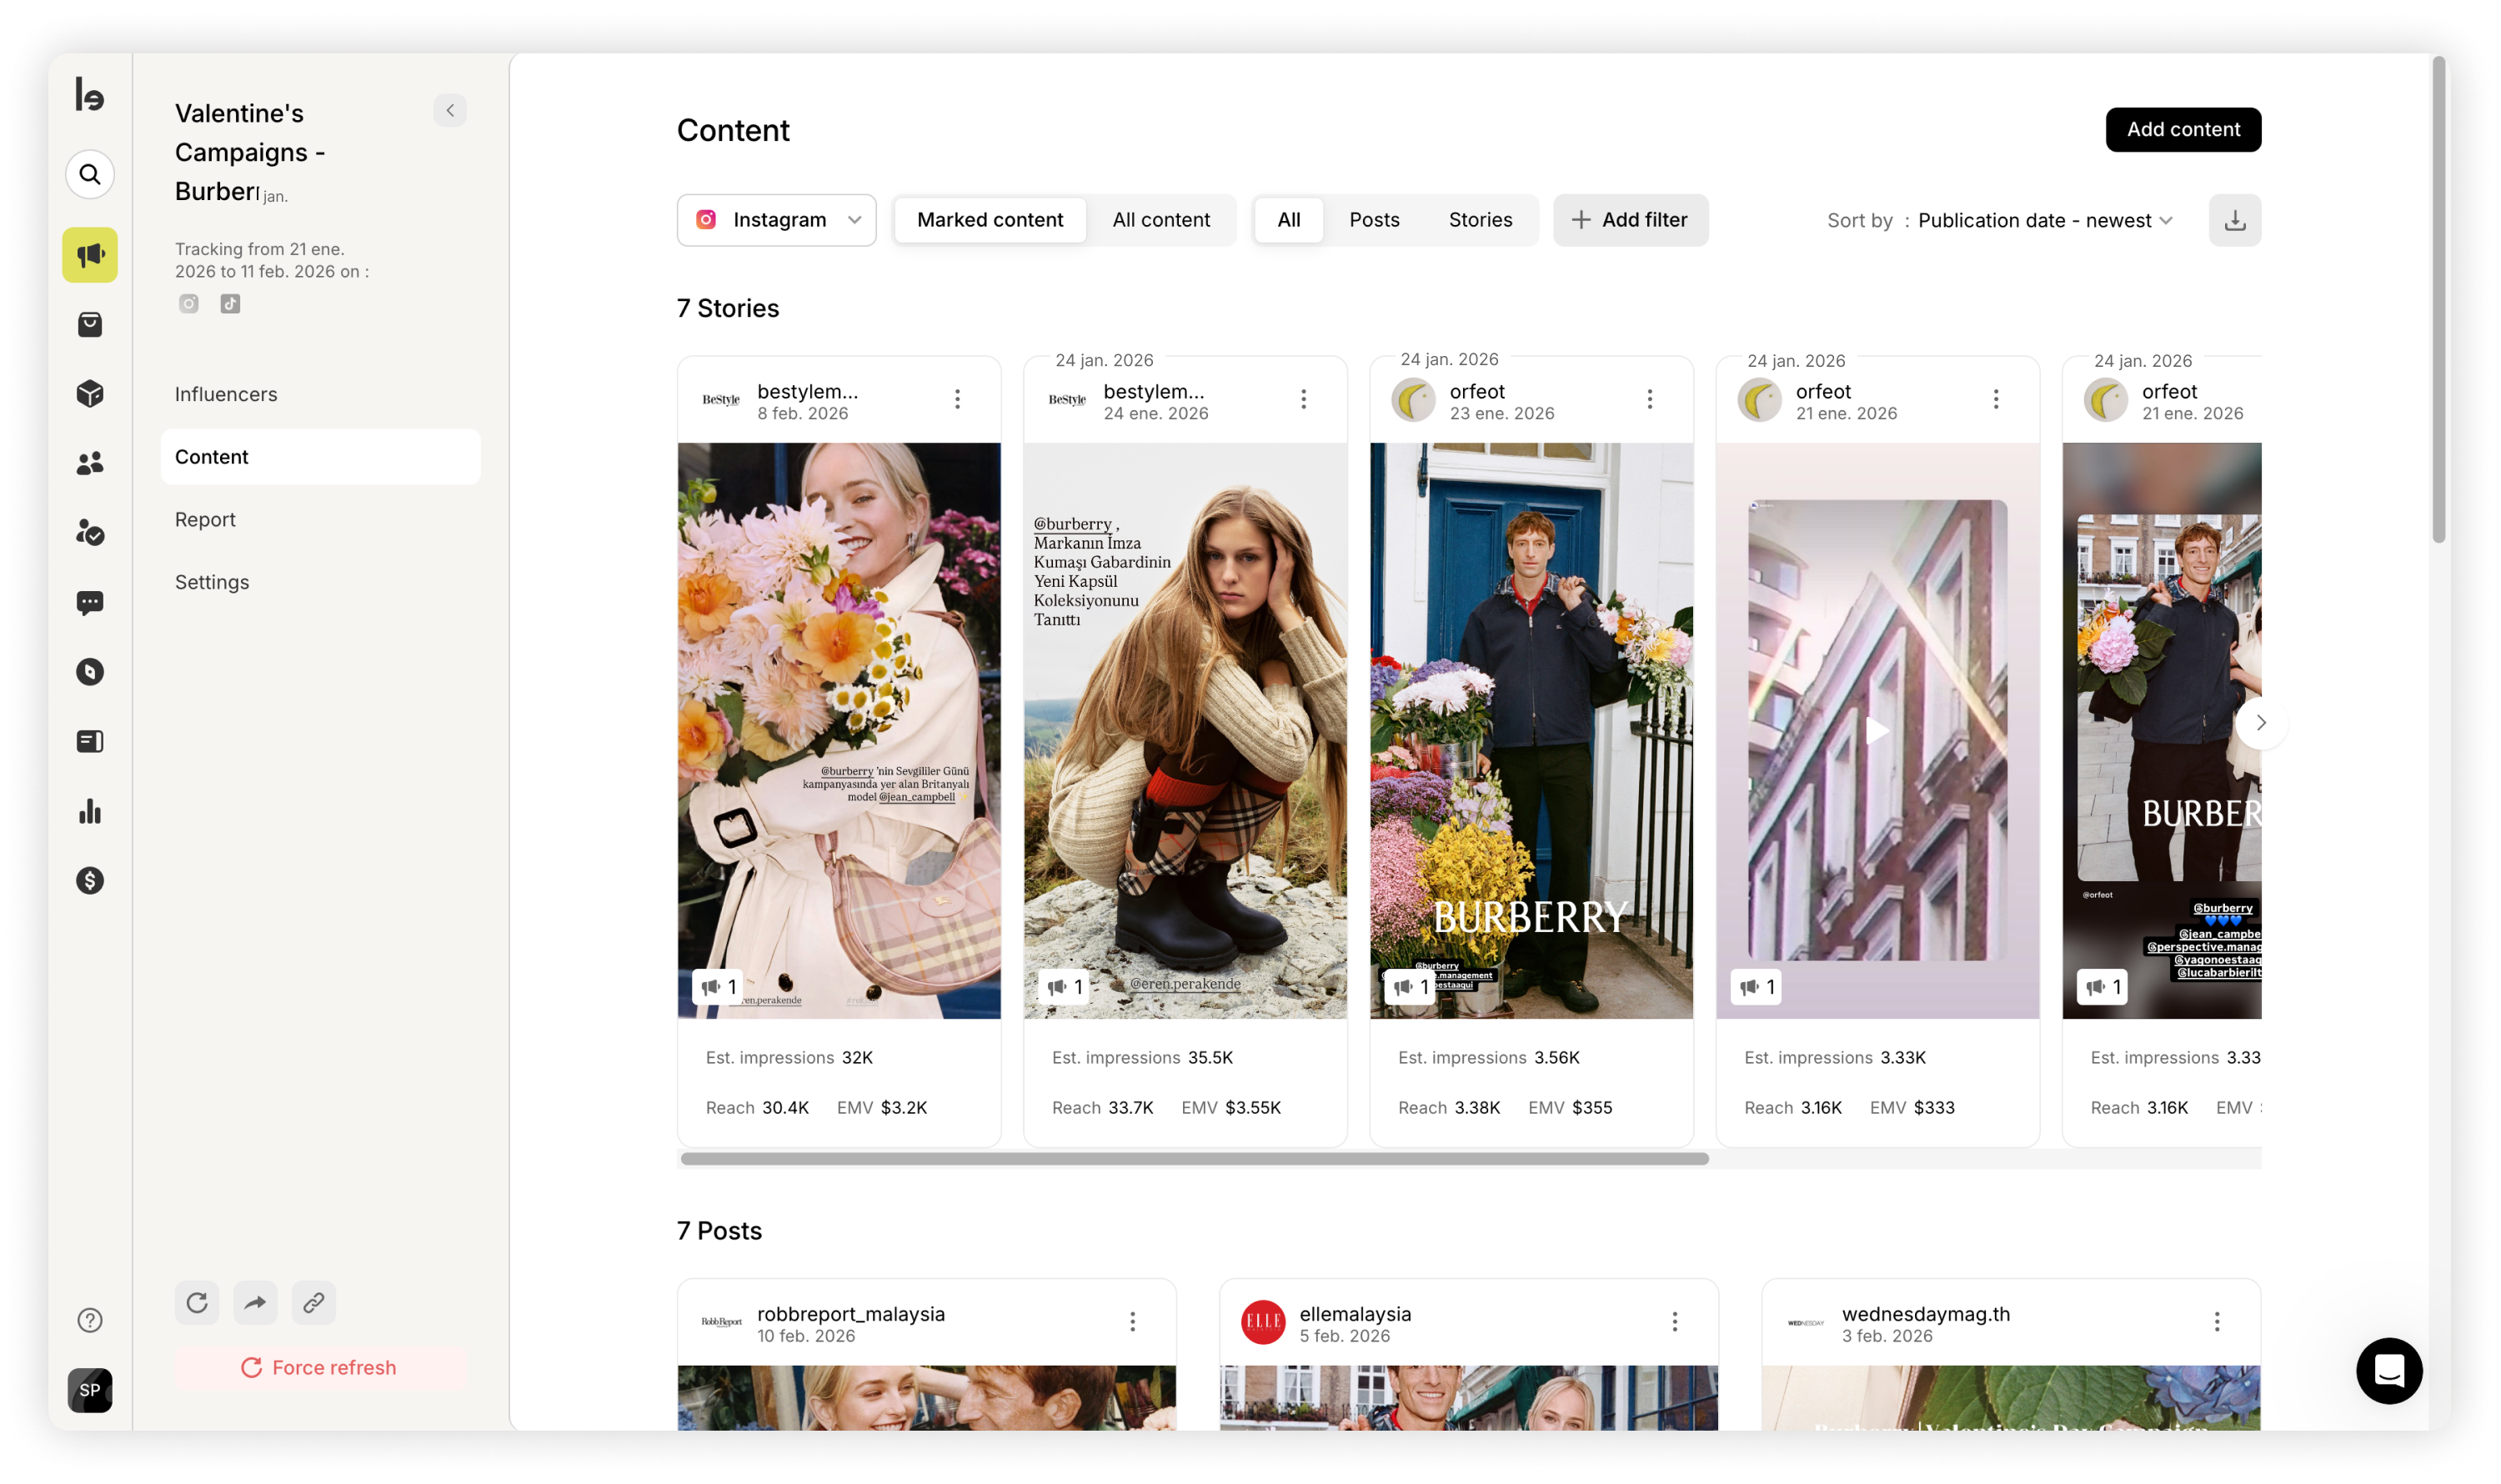
Task: Click the megaphone campaigns sidebar icon
Action: tap(90, 255)
